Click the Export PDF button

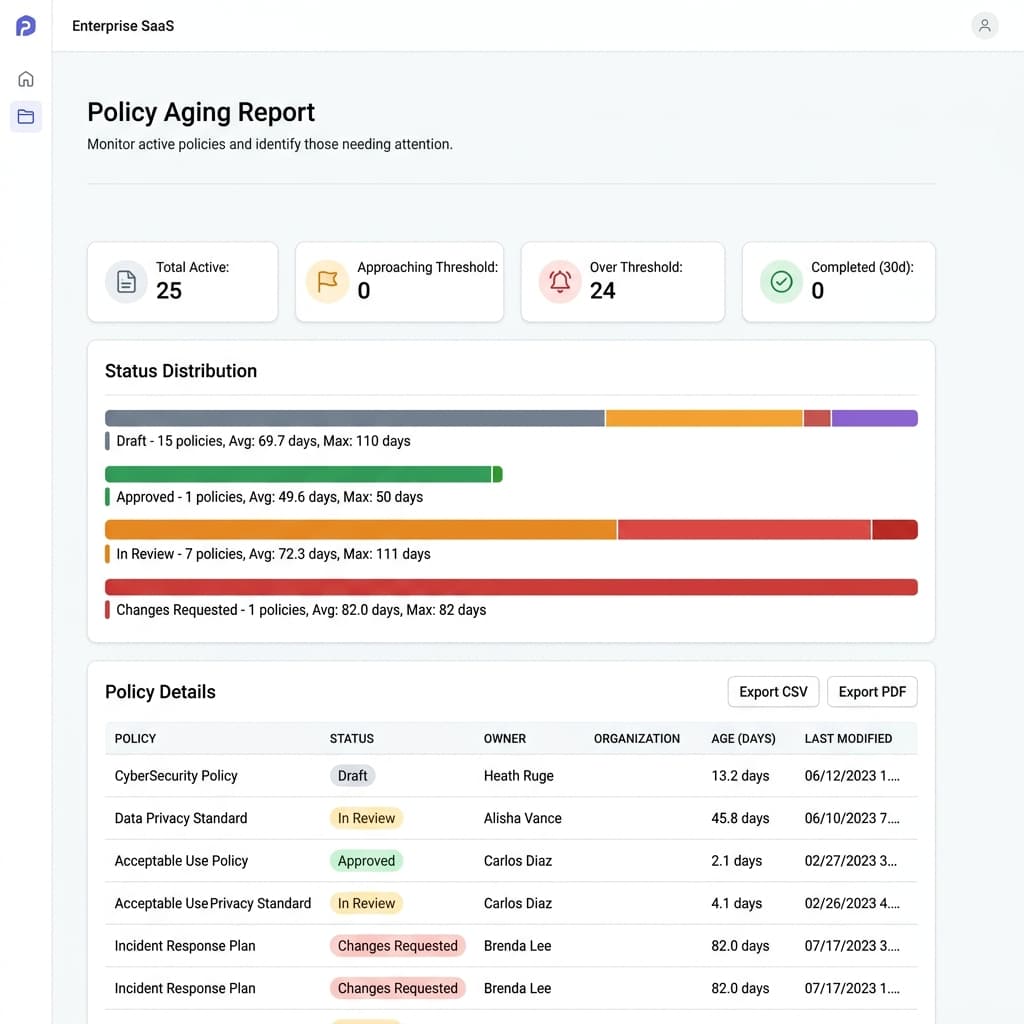pyautogui.click(x=871, y=691)
